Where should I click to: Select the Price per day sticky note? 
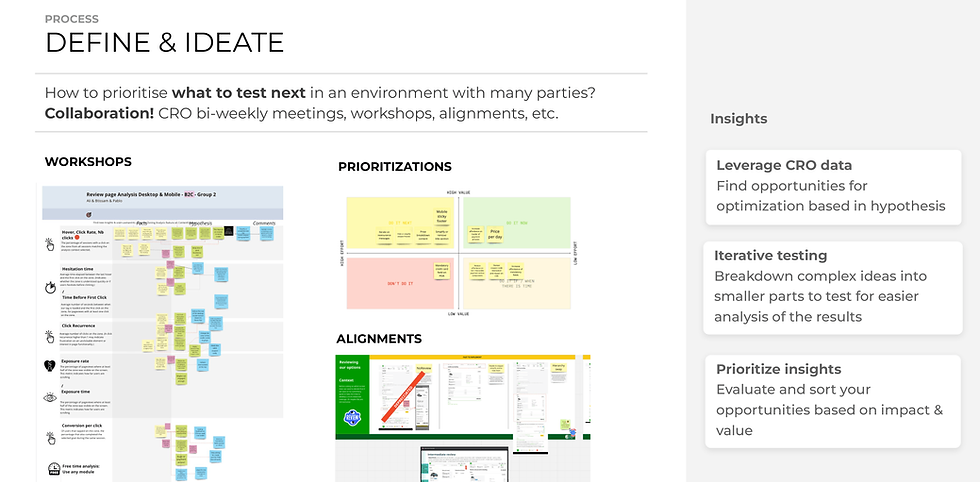point(494,234)
